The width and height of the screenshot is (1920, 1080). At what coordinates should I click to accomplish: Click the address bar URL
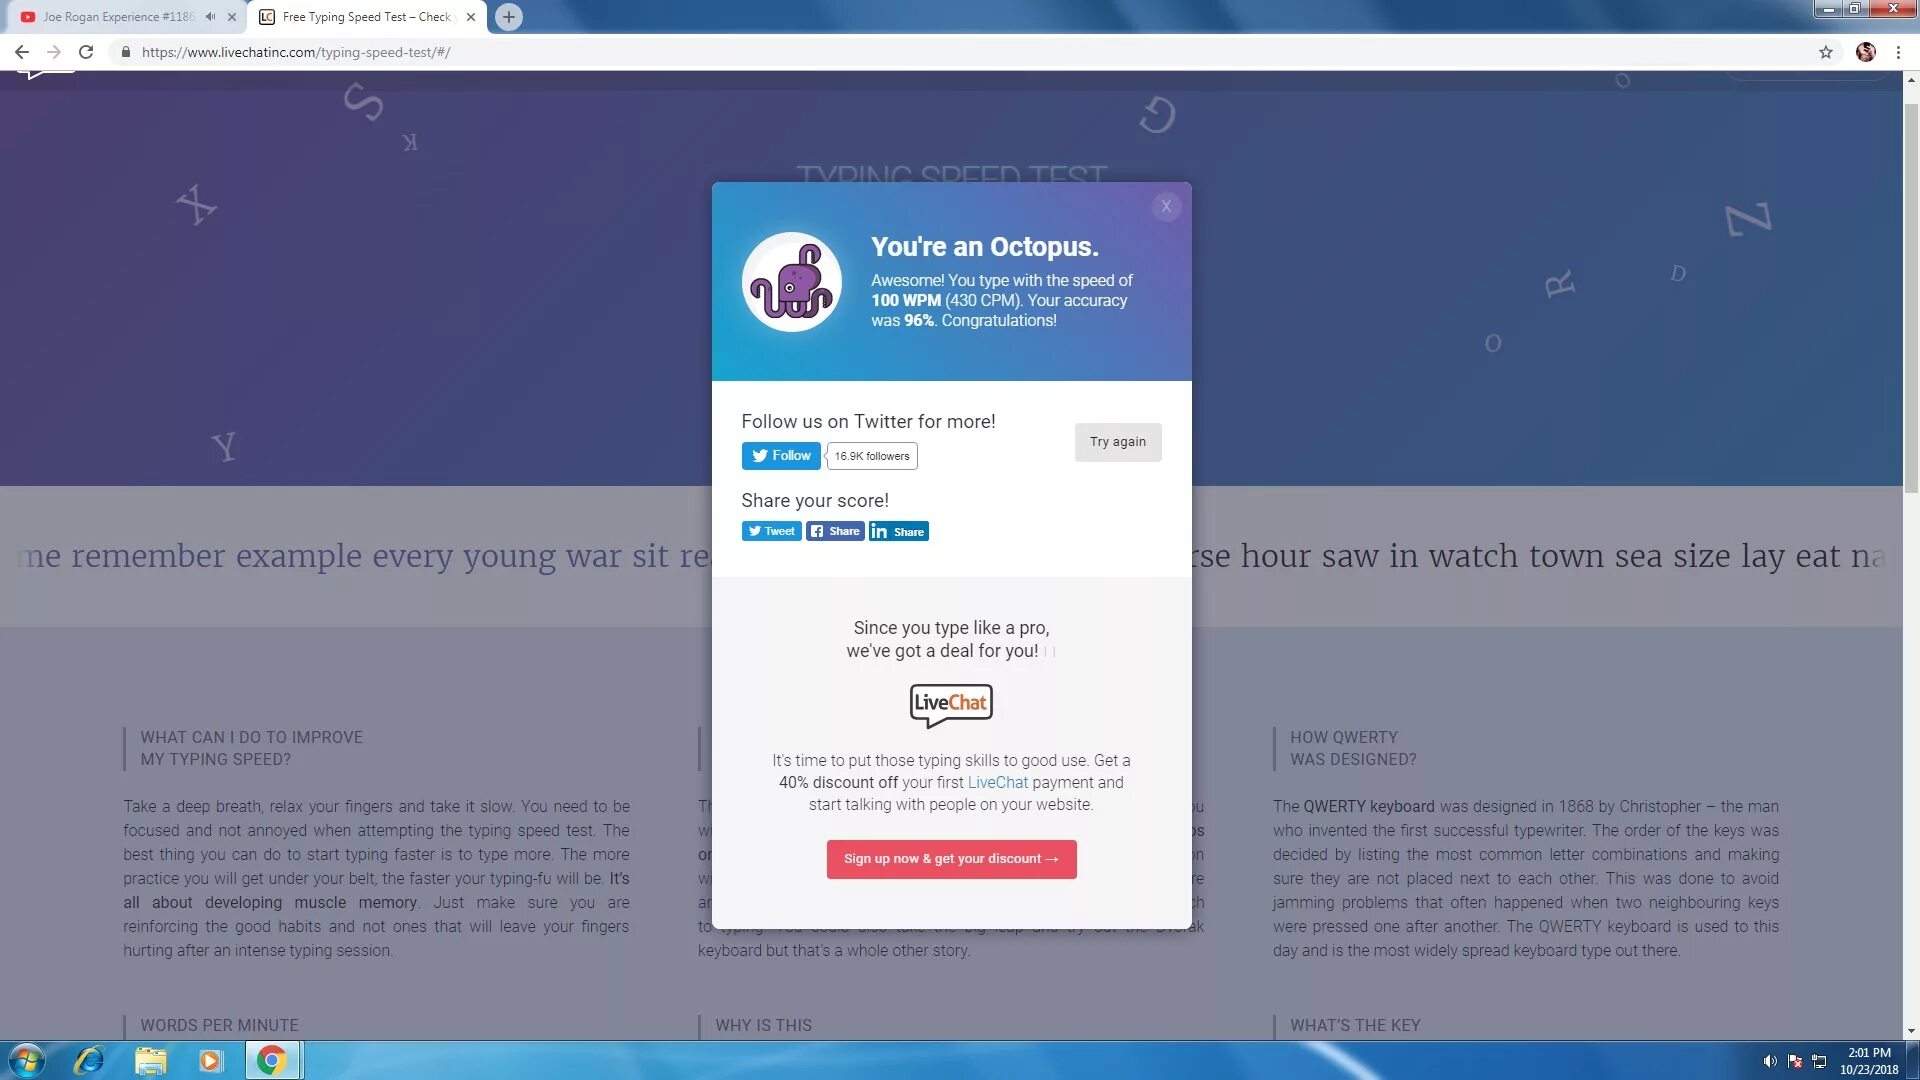(296, 52)
